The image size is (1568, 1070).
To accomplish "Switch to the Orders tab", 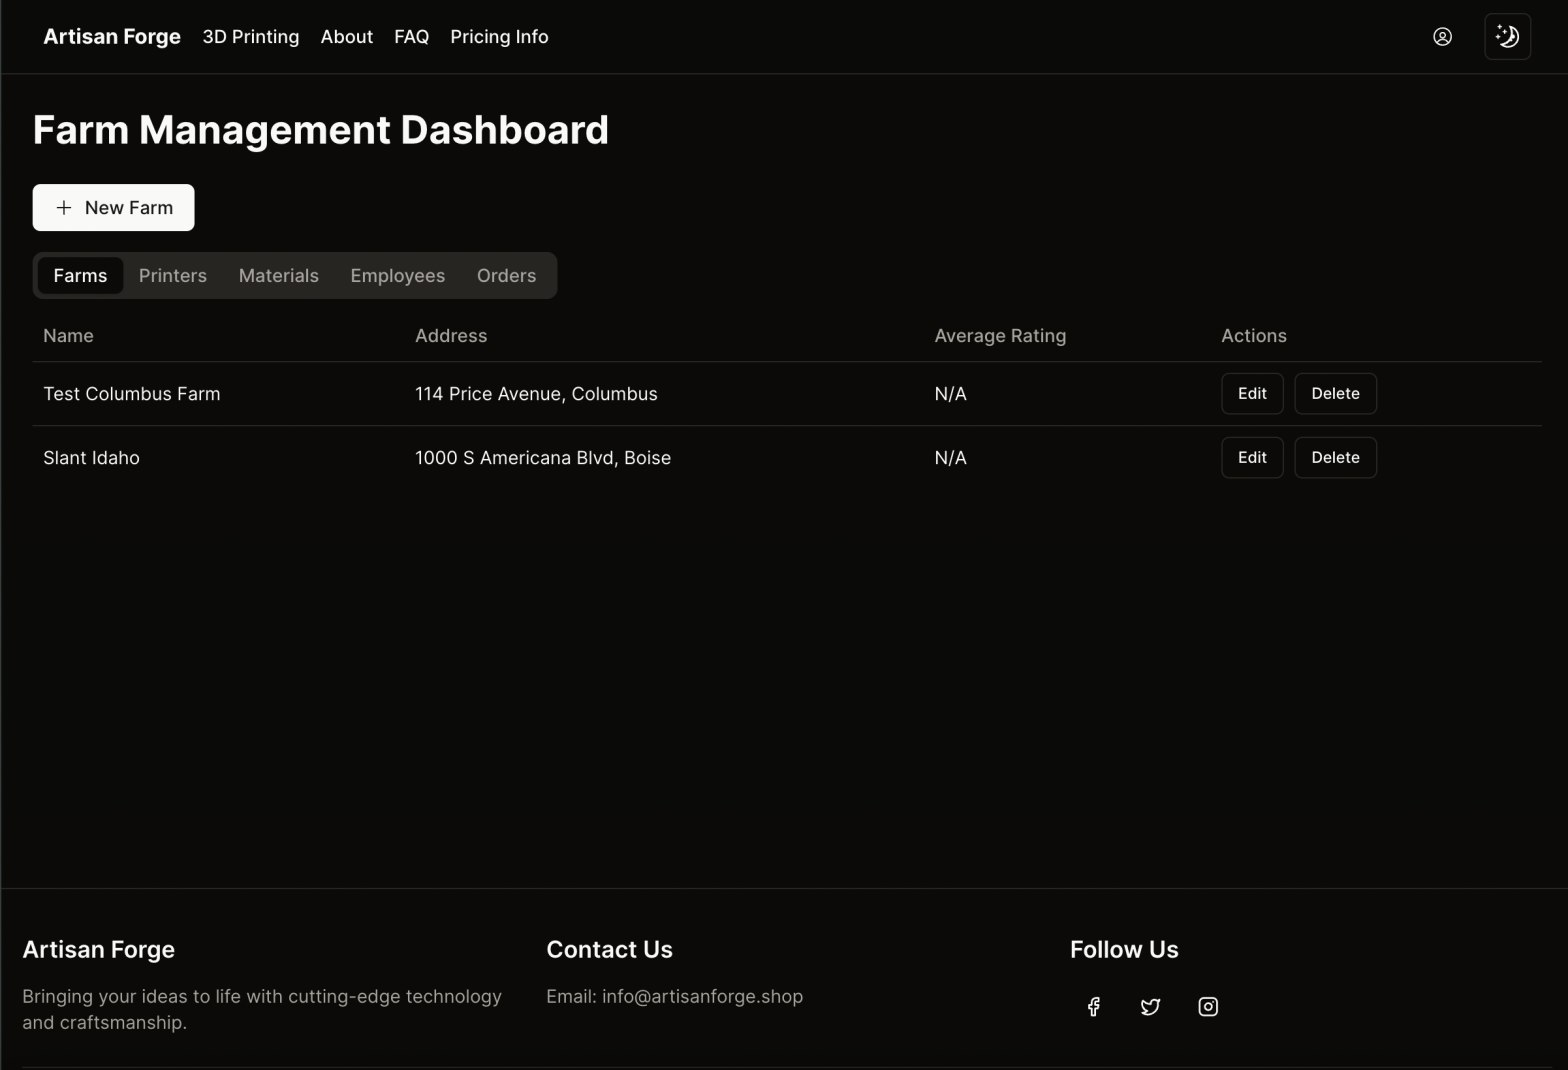I will point(506,275).
